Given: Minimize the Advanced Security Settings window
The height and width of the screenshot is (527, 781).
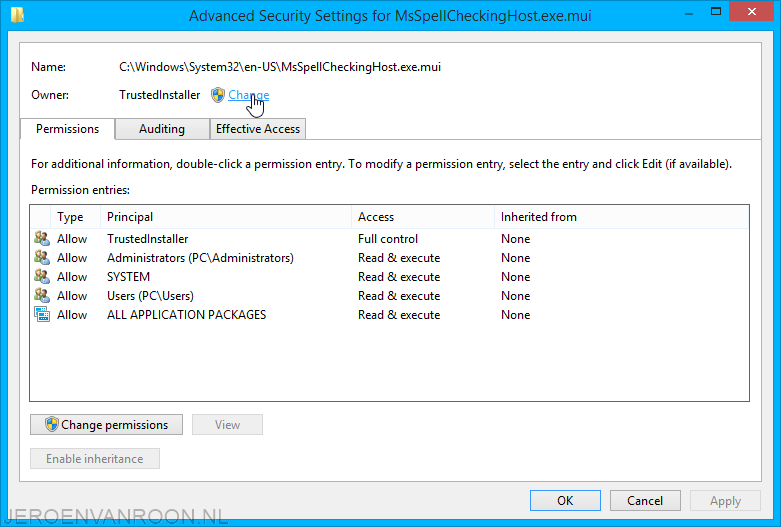Looking at the screenshot, I should click(x=689, y=12).
